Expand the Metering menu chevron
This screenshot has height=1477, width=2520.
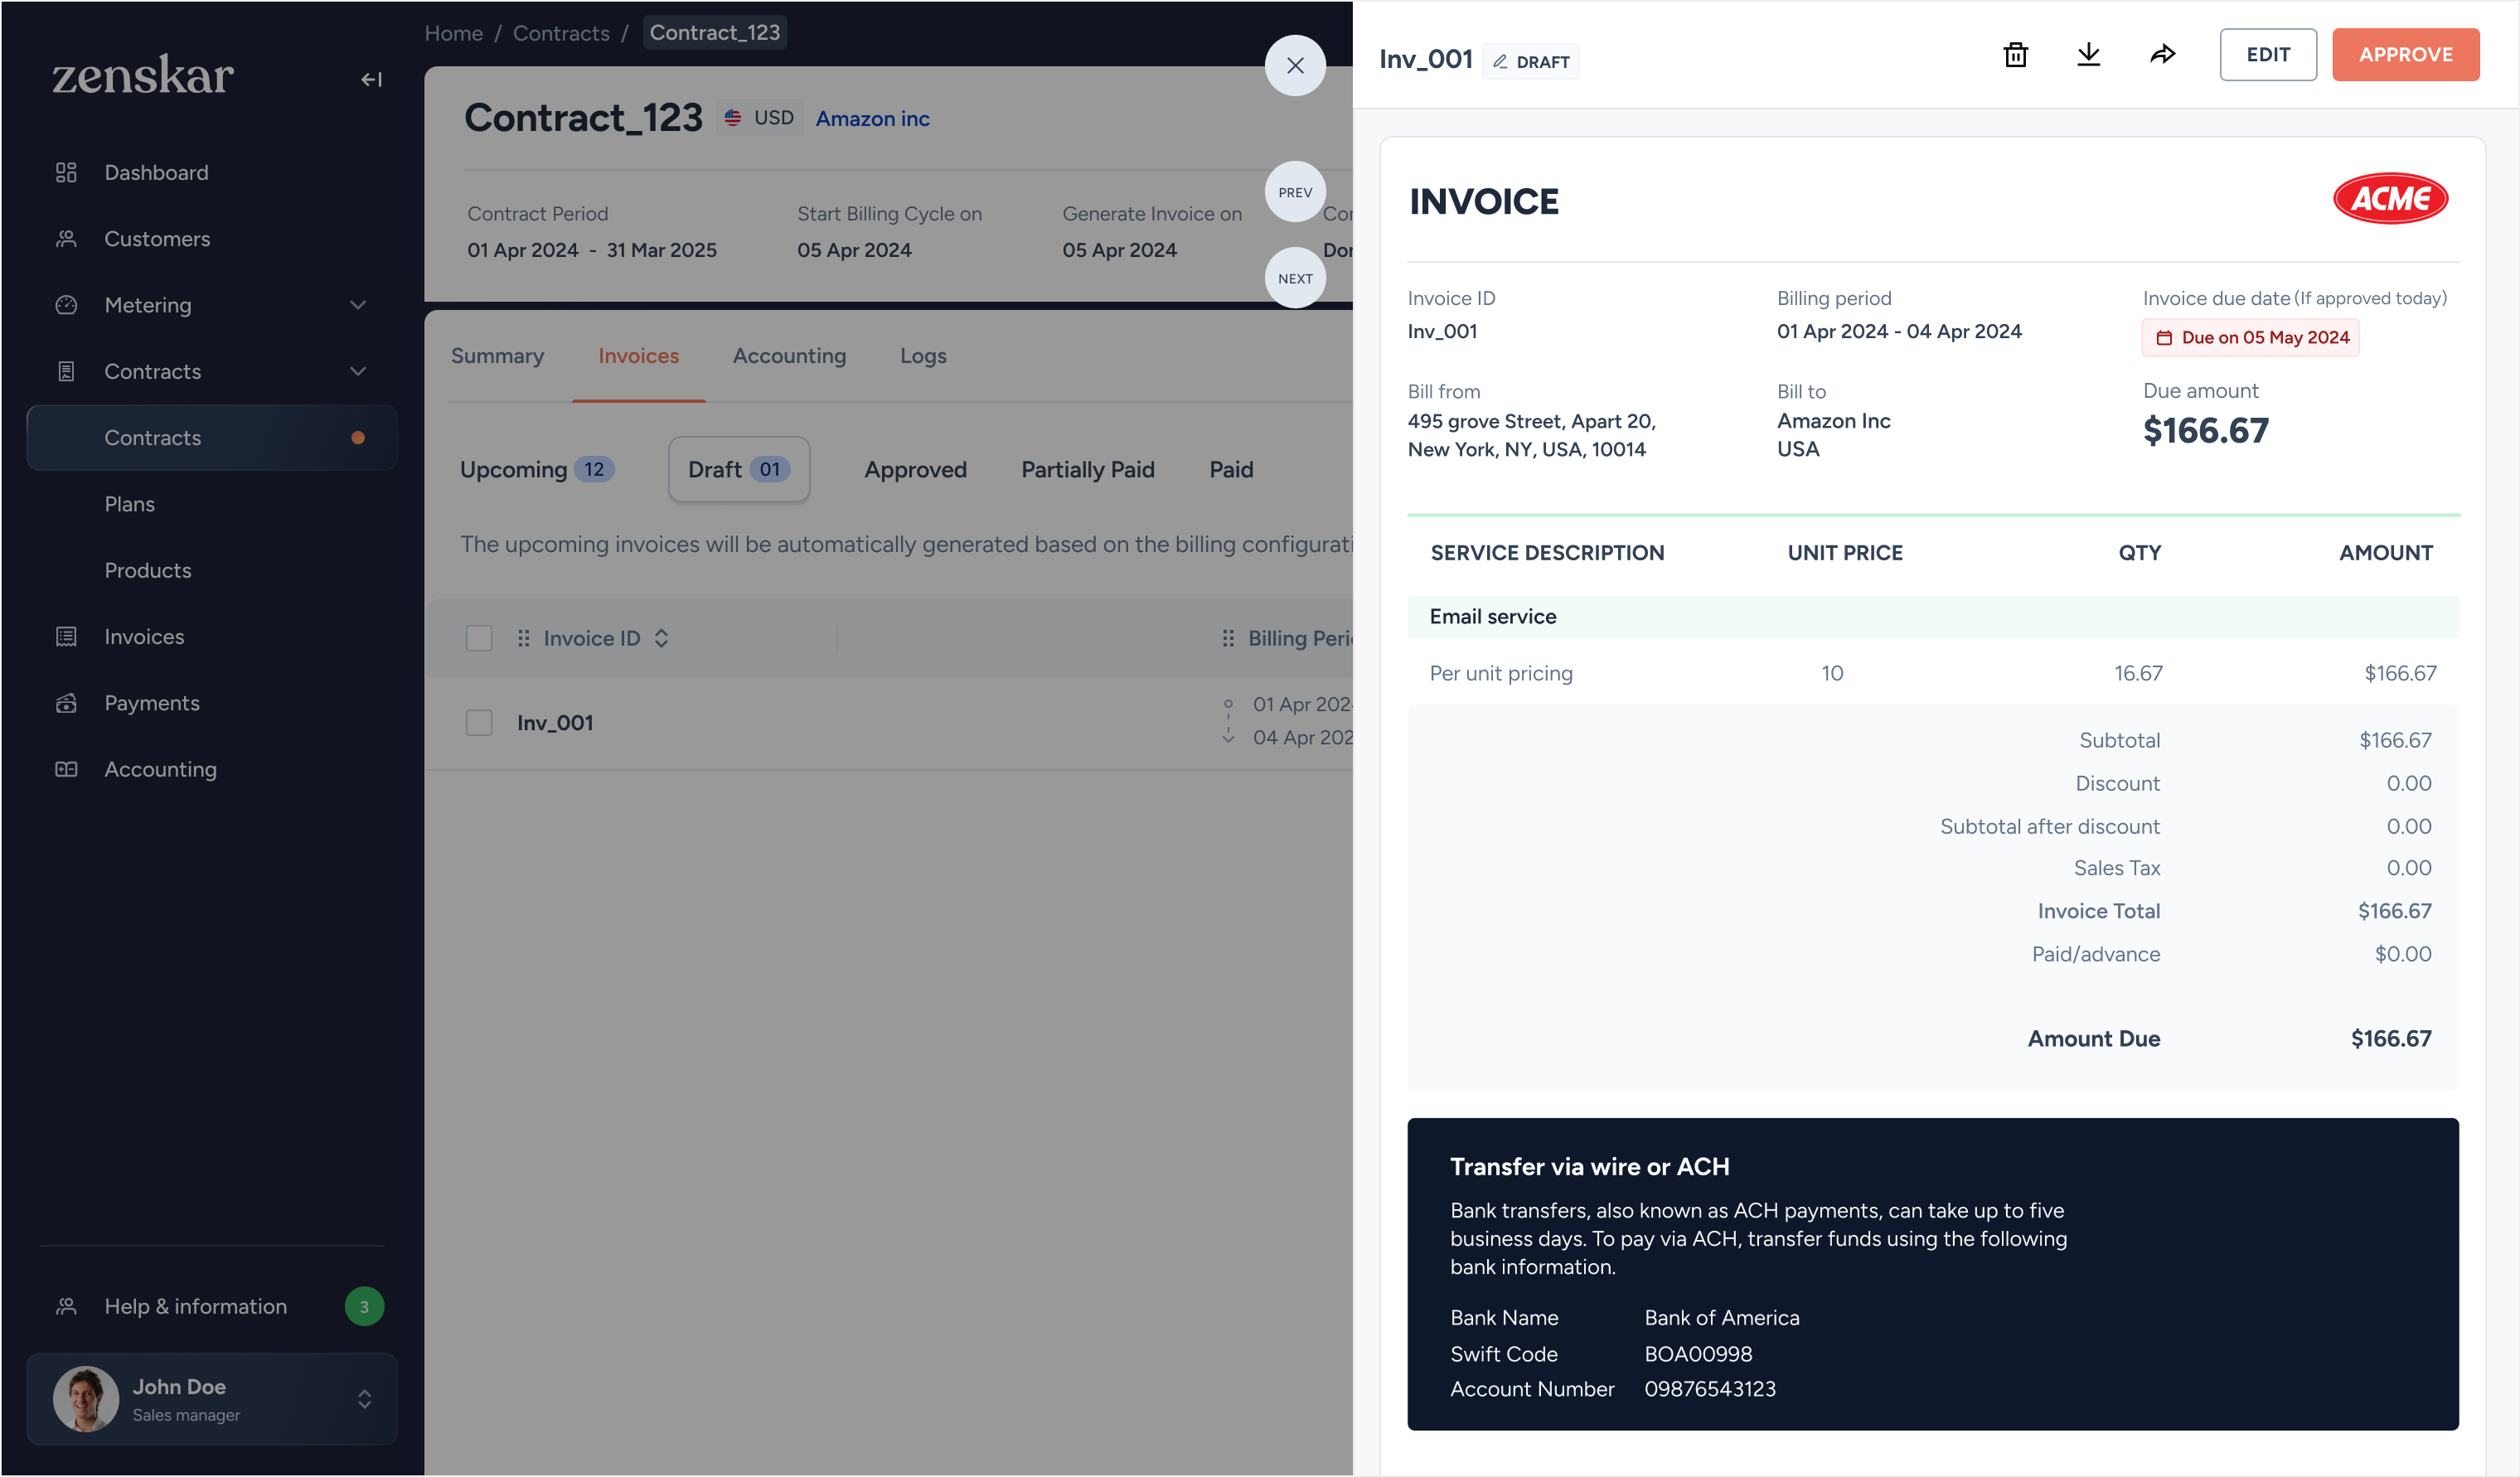pyautogui.click(x=358, y=305)
